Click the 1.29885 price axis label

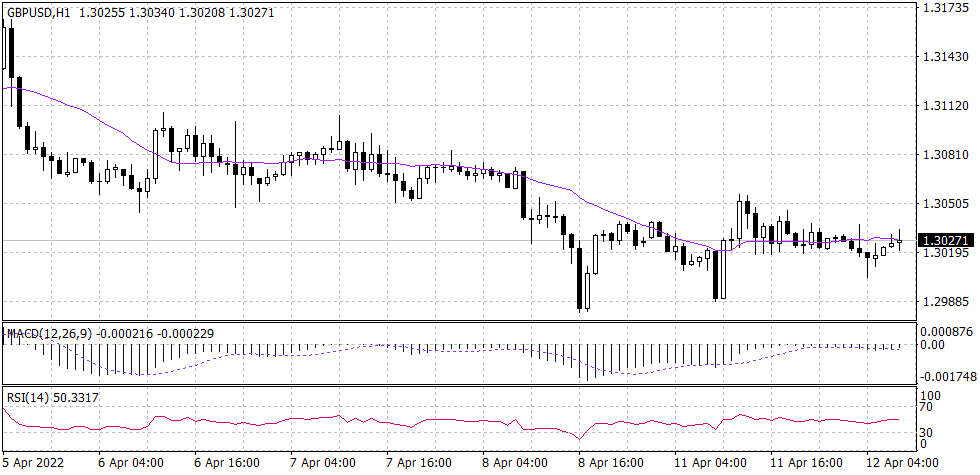[x=946, y=301]
